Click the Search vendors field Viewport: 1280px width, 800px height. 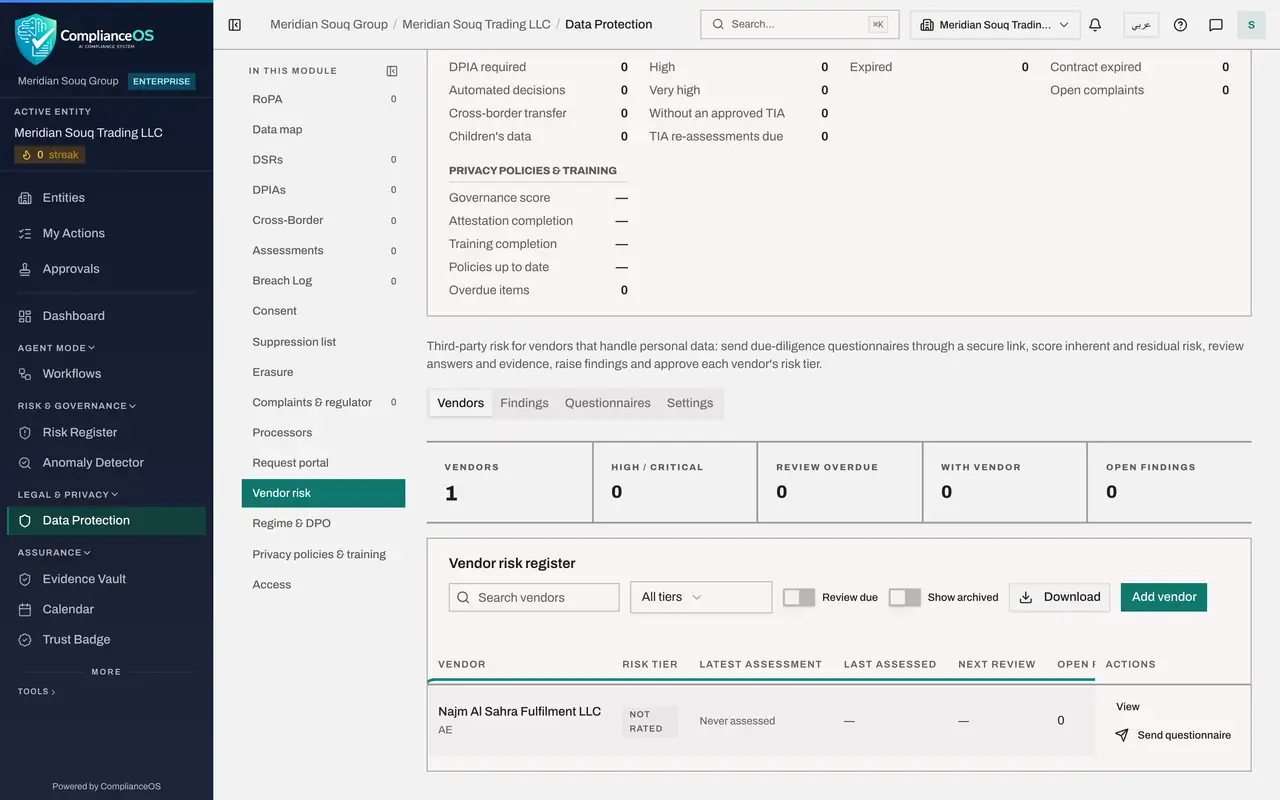[534, 597]
